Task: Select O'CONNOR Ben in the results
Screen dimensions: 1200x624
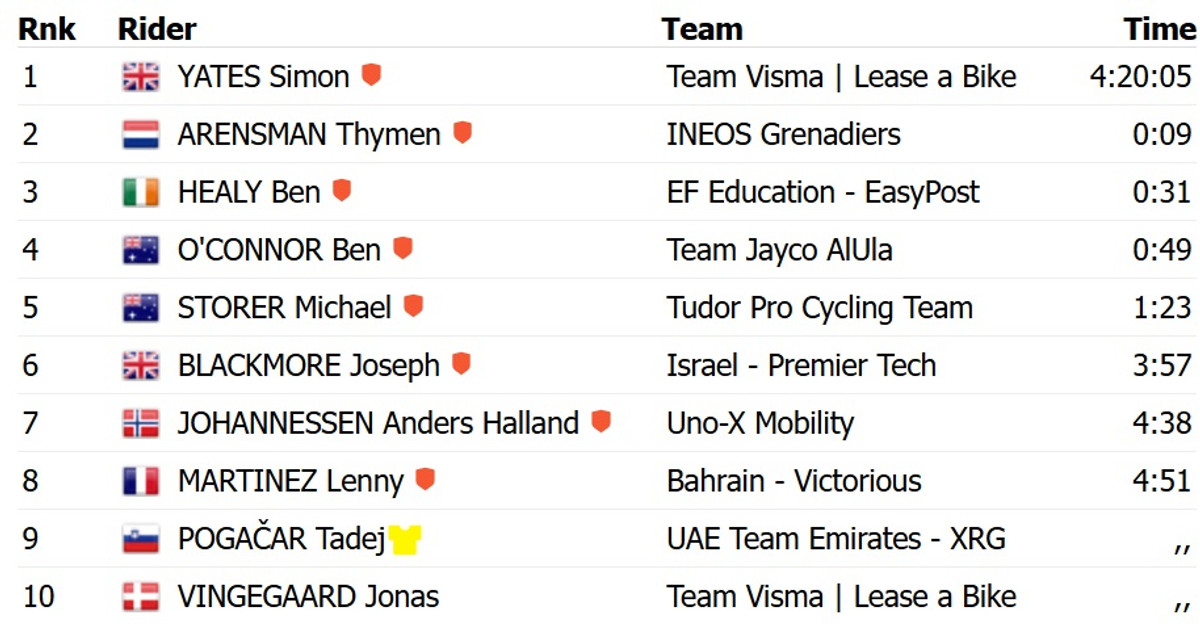Action: (279, 250)
